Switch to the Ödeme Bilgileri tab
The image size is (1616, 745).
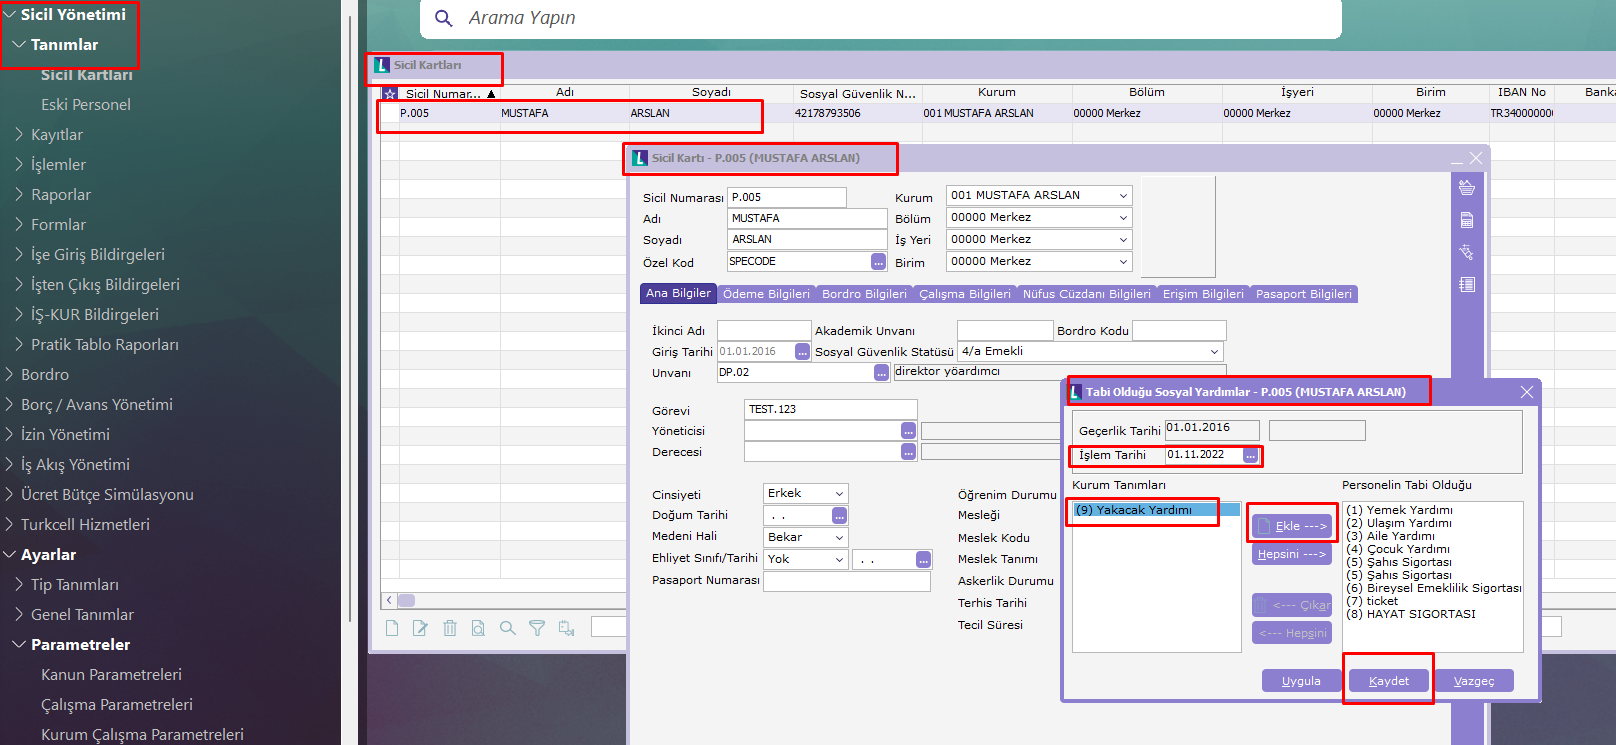coord(766,294)
